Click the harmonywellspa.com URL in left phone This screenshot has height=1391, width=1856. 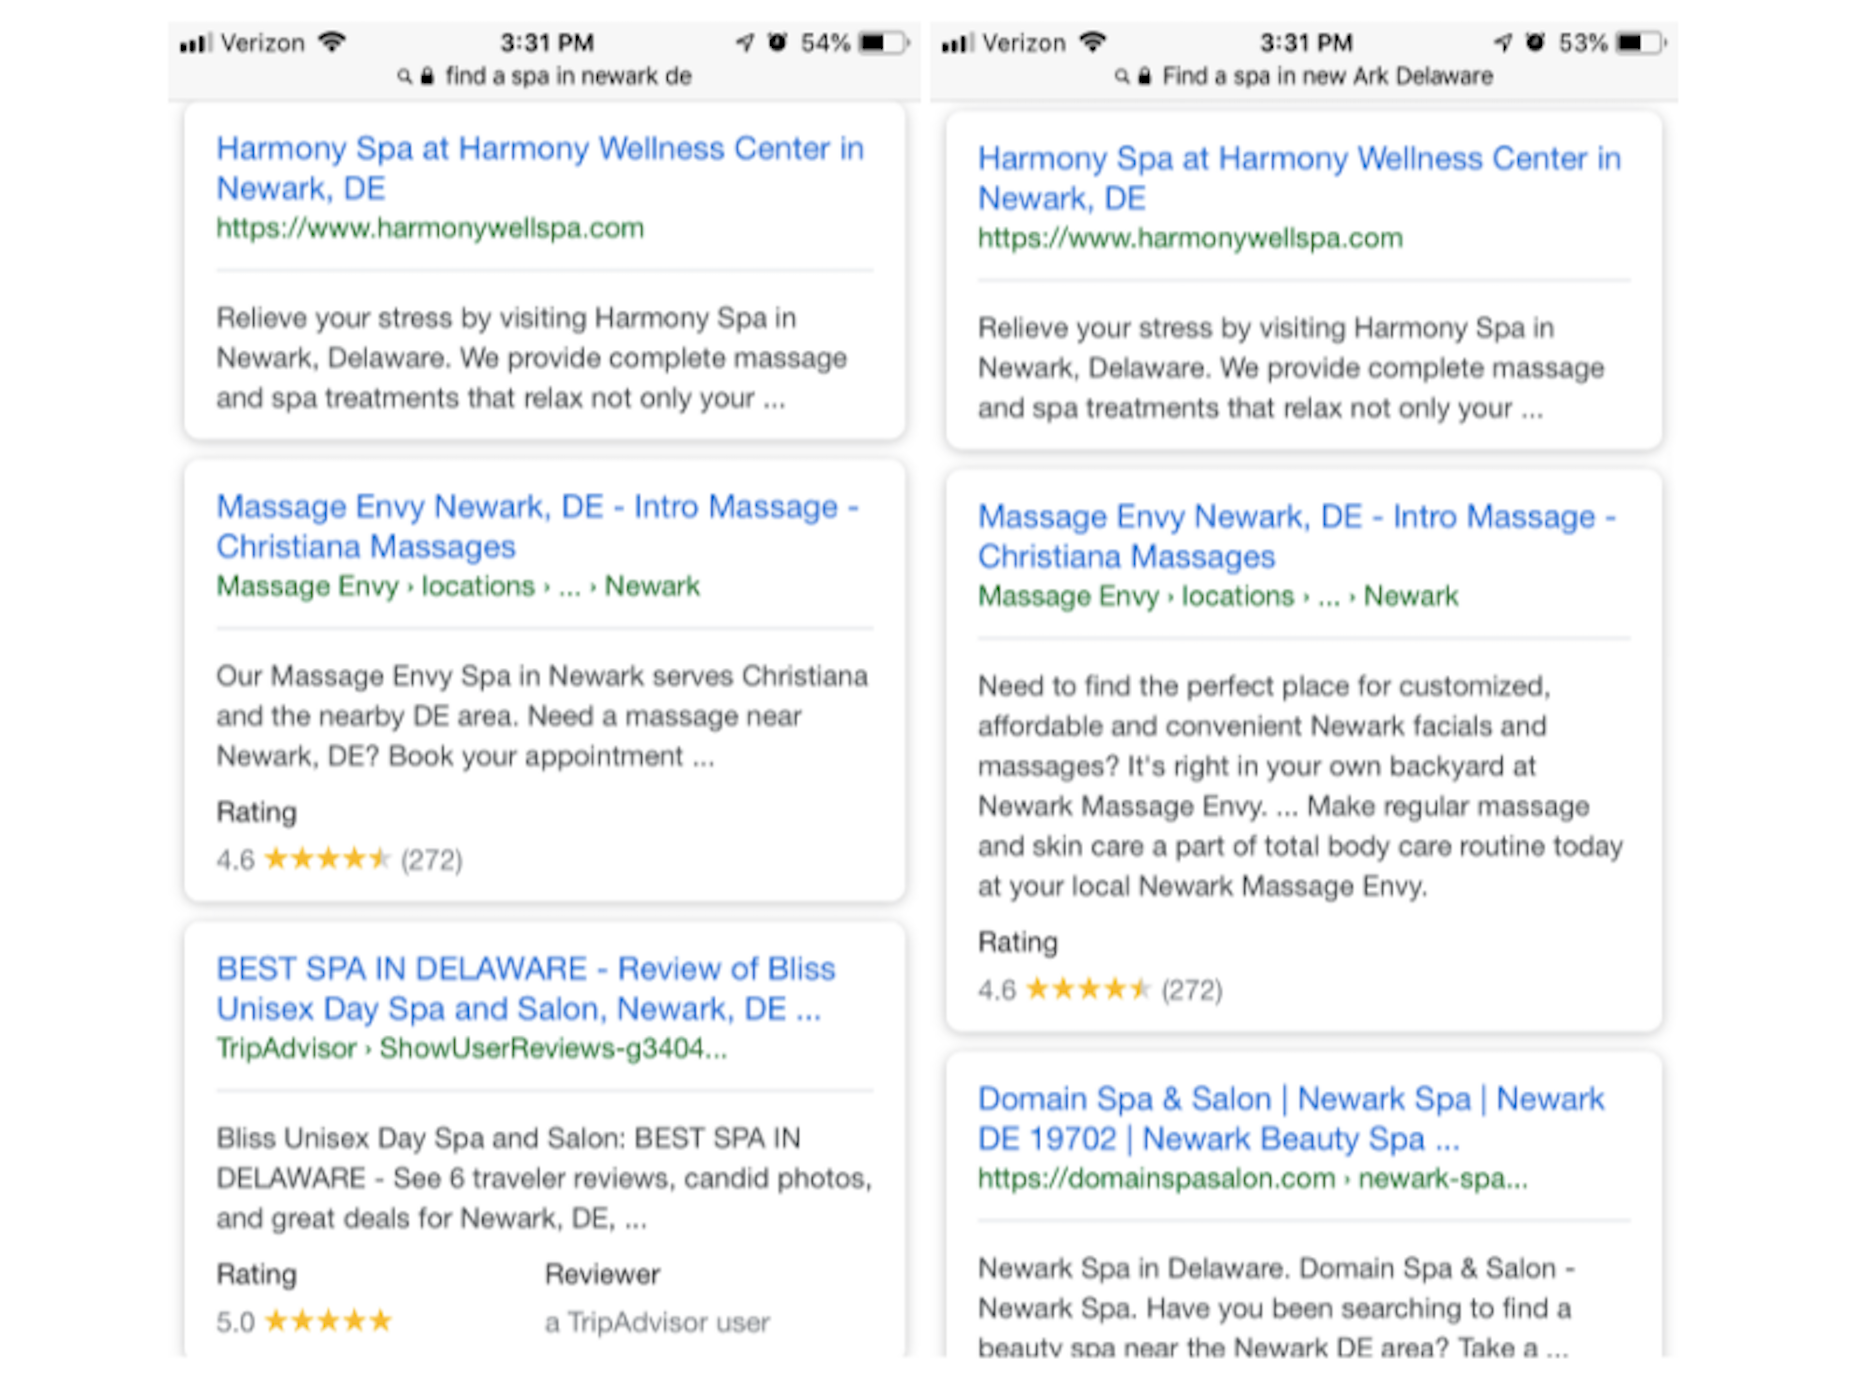[430, 228]
